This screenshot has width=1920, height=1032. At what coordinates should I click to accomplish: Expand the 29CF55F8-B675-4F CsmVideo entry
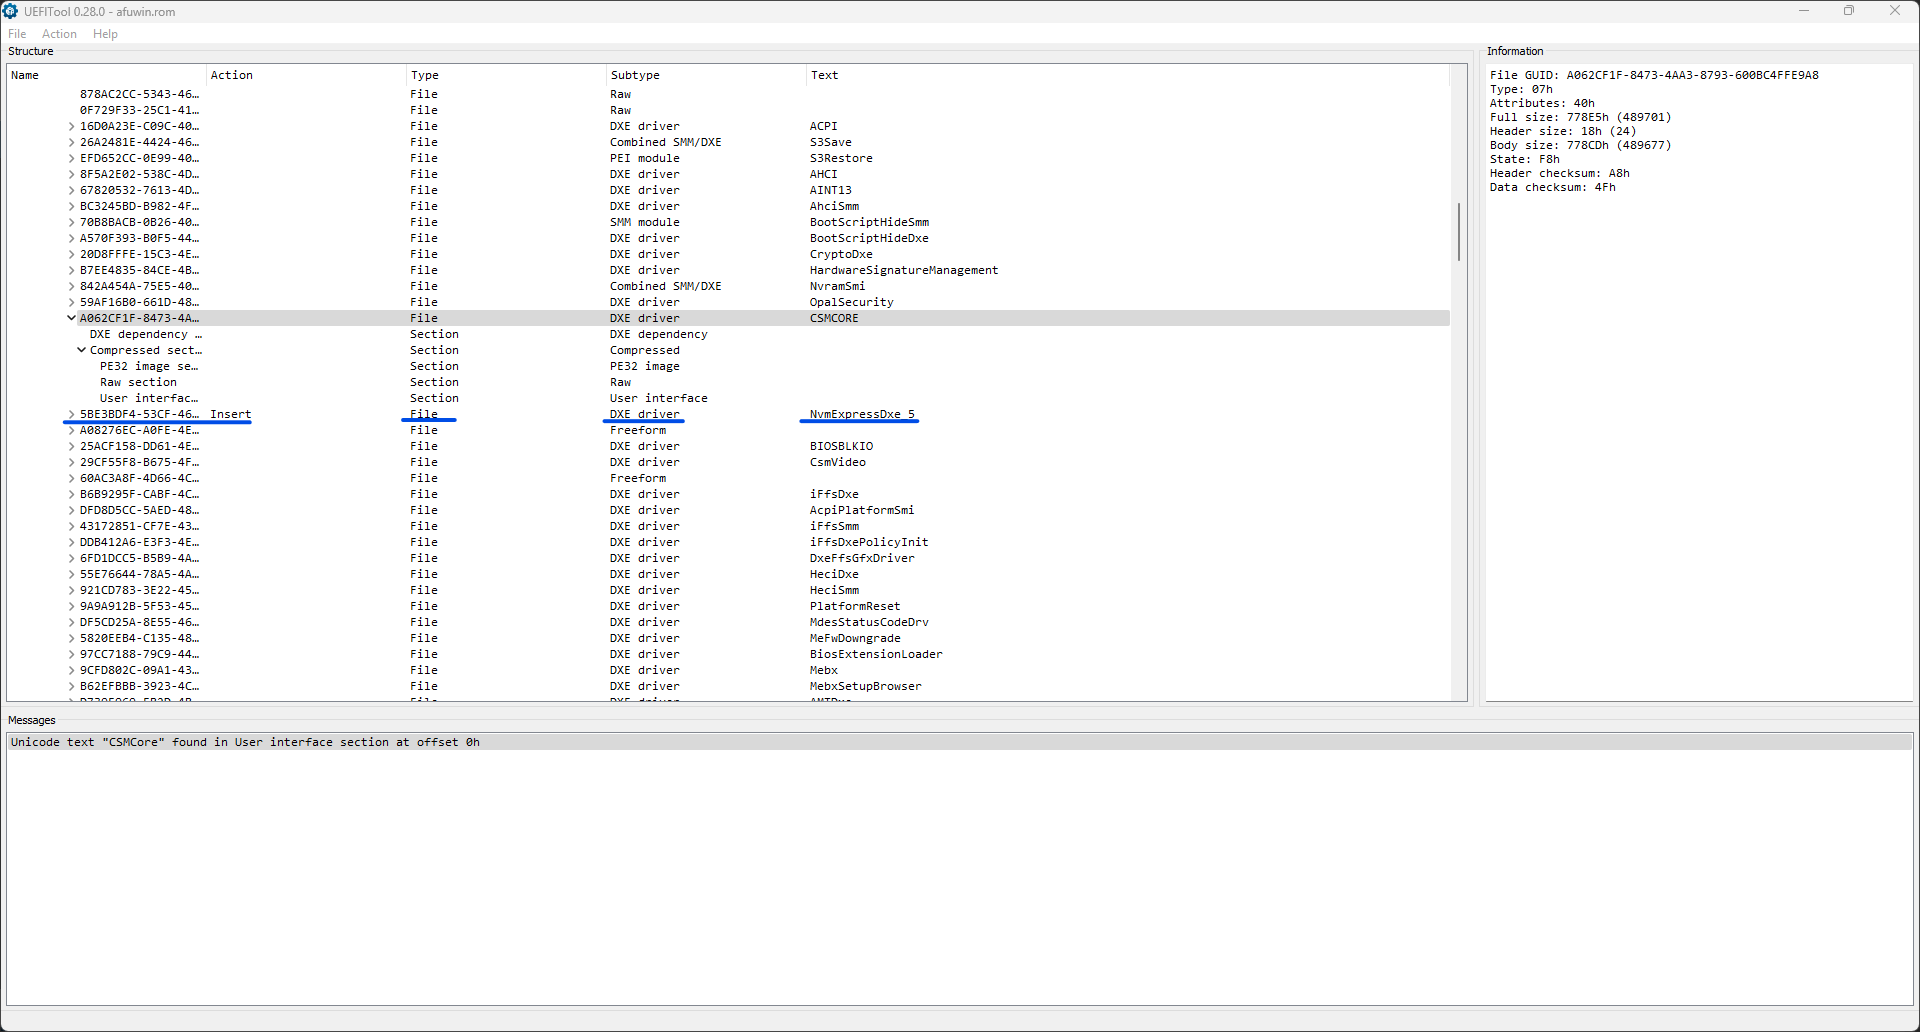(x=71, y=462)
